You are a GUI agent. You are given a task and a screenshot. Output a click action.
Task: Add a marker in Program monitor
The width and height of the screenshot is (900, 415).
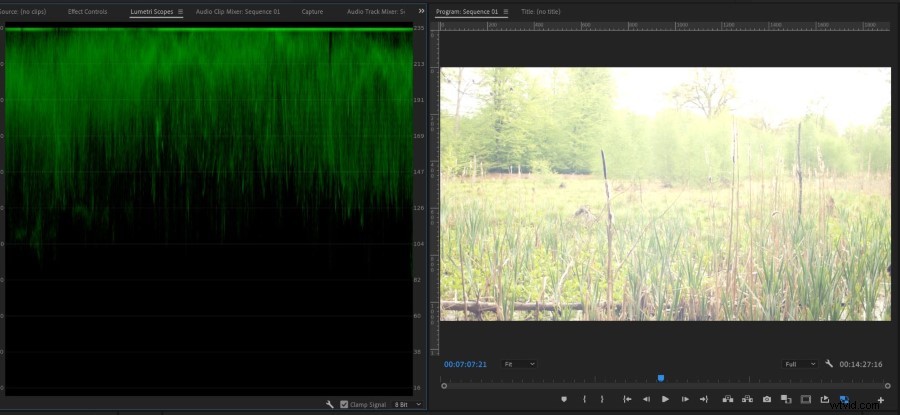564,399
